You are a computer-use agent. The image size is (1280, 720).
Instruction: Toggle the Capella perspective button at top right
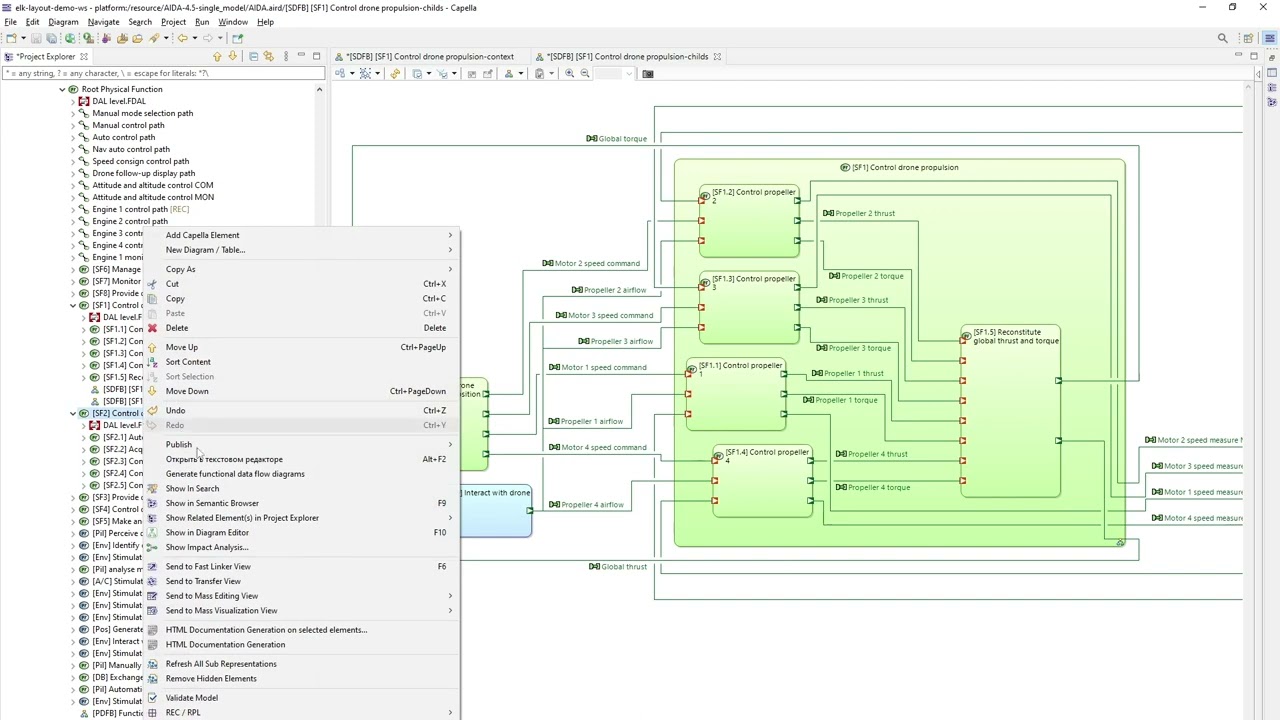pyautogui.click(x=1270, y=38)
